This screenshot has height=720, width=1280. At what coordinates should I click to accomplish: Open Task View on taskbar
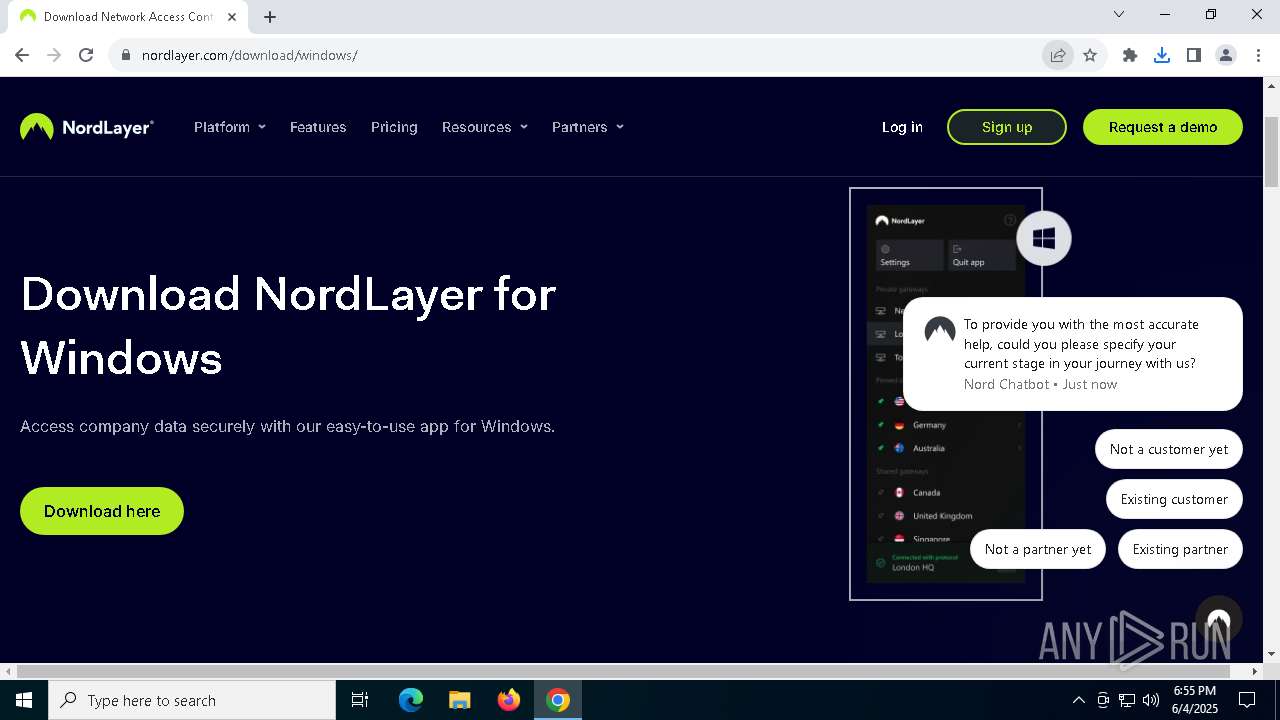pos(360,700)
